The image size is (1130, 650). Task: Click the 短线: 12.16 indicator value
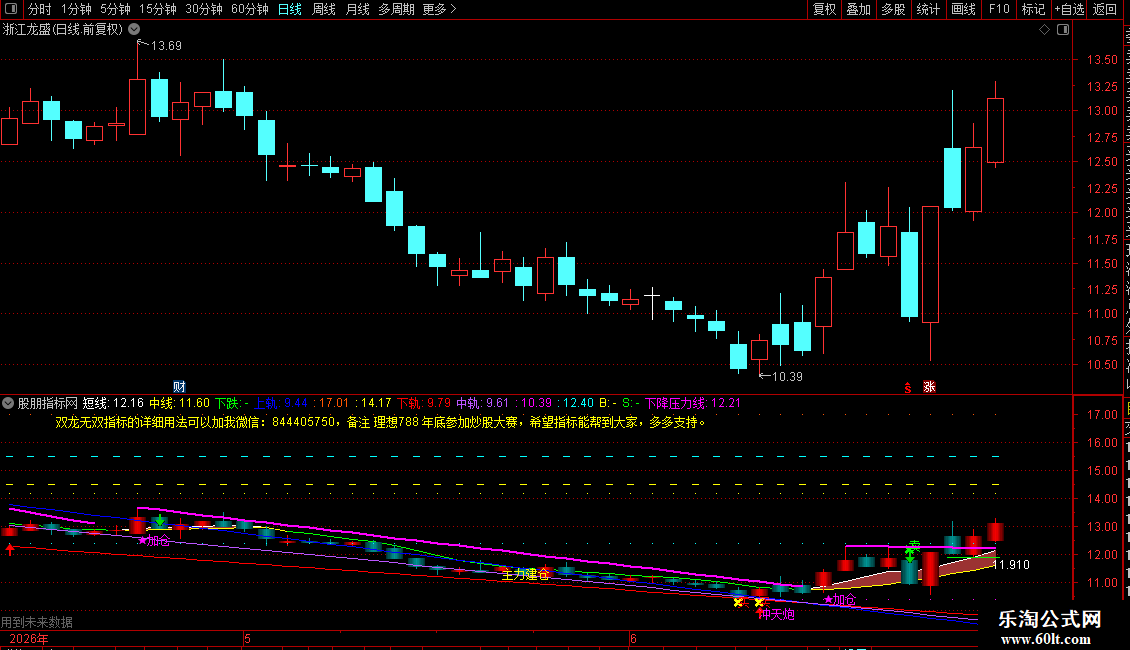113,404
